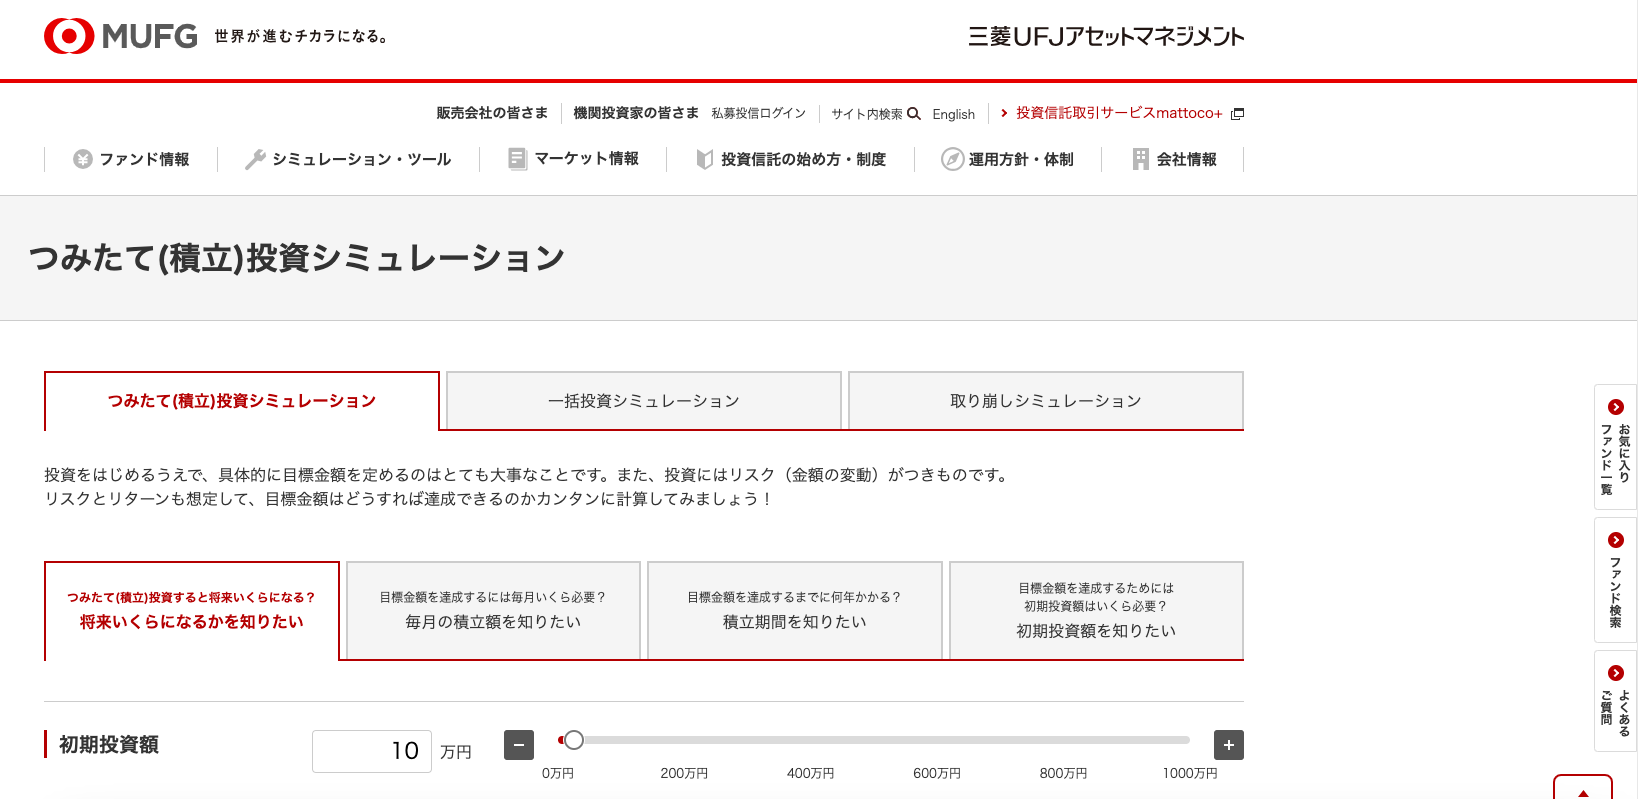
Task: Select 毎月の積立額を知りたい tab
Action: pos(493,611)
